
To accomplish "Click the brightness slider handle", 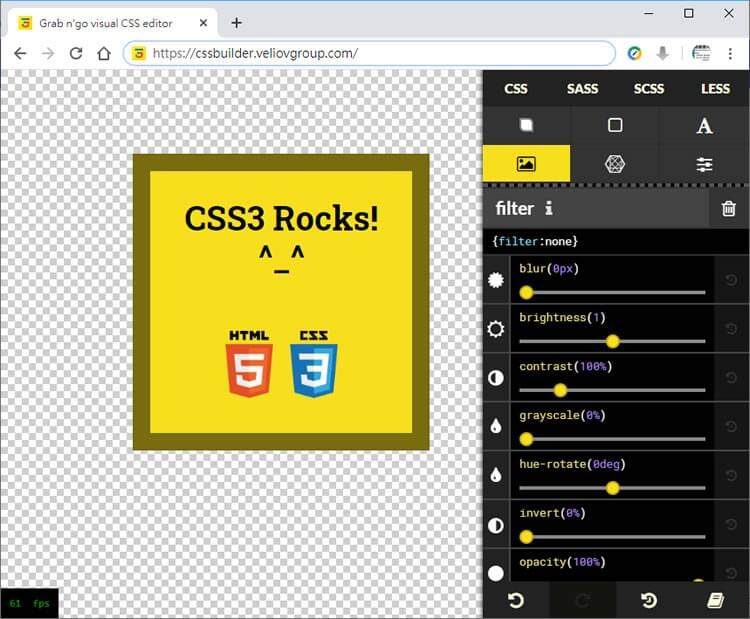I will point(612,341).
